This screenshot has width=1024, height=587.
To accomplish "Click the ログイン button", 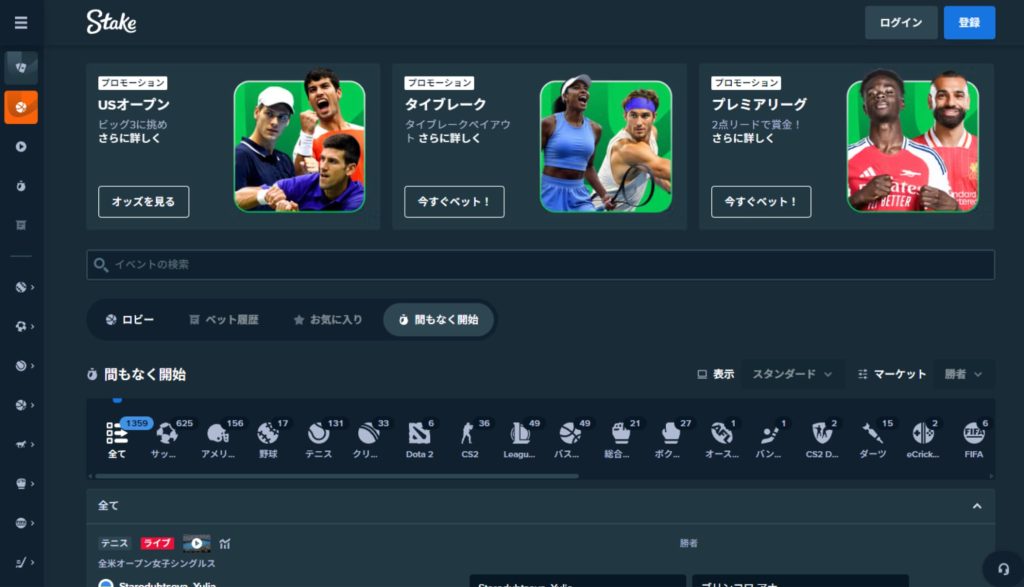I will (x=901, y=23).
